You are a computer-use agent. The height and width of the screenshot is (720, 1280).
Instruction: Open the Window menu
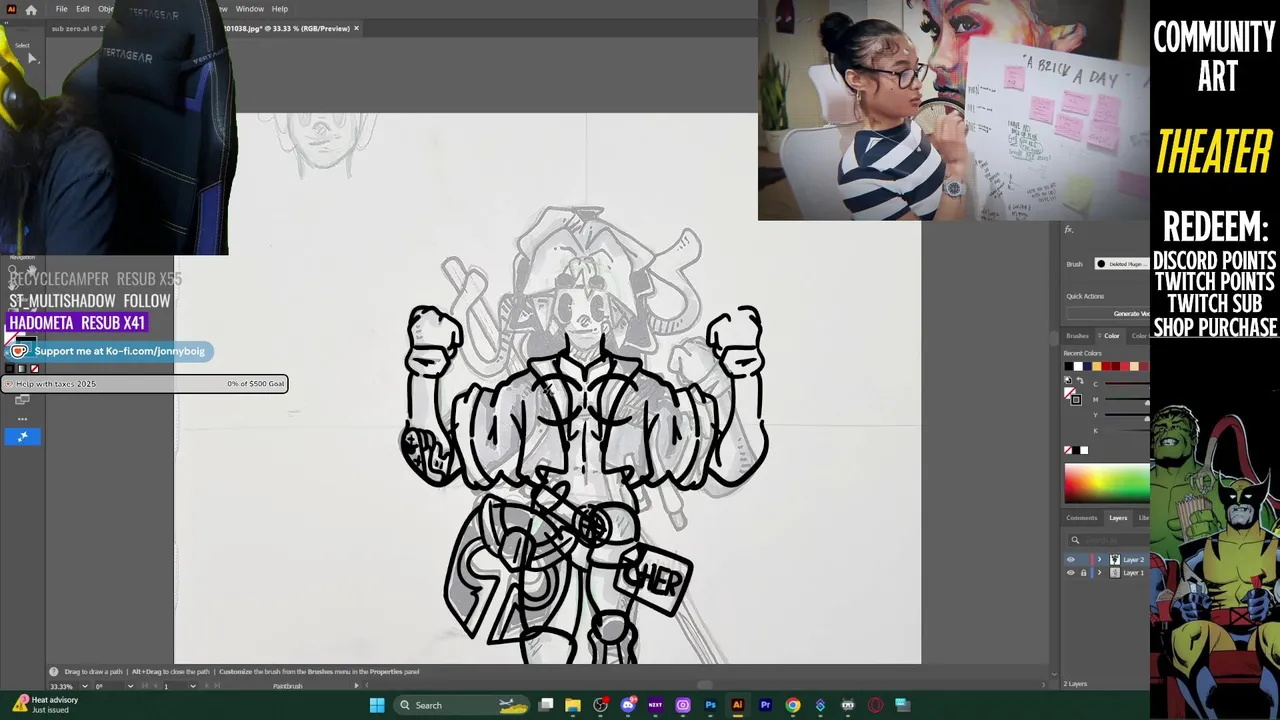[x=250, y=9]
